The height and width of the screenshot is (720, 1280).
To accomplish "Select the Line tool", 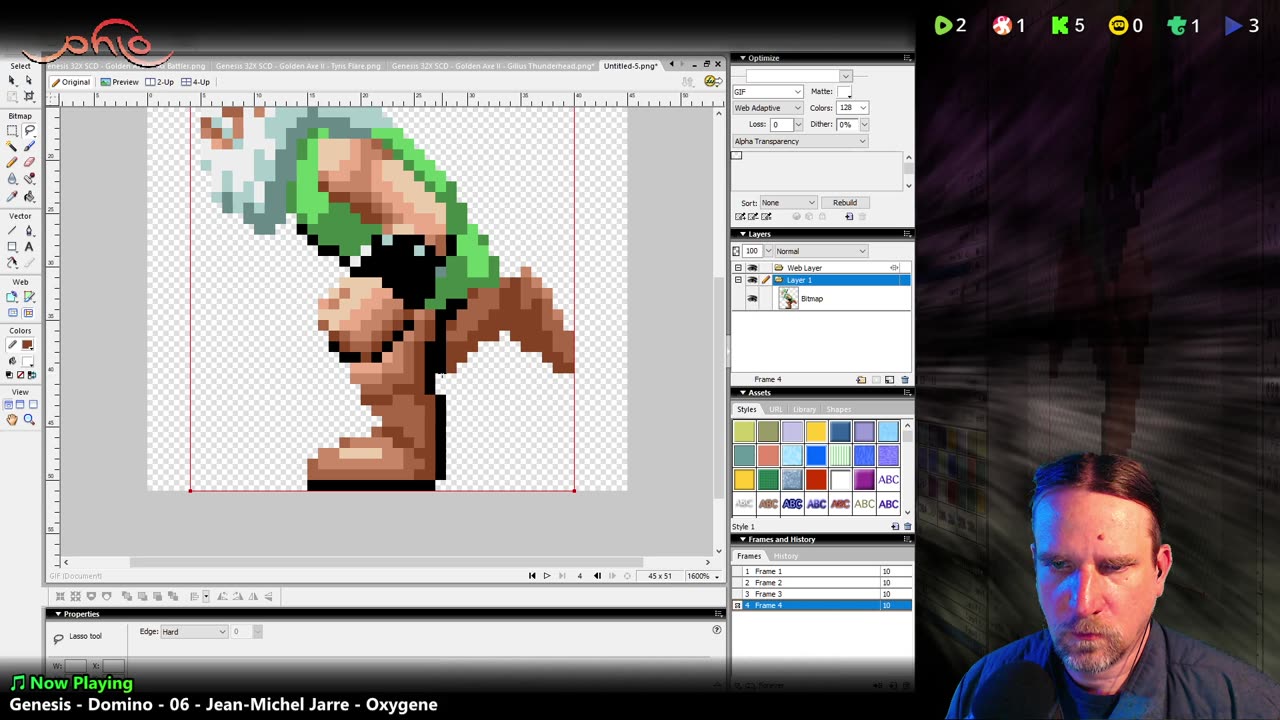I will tap(12, 230).
